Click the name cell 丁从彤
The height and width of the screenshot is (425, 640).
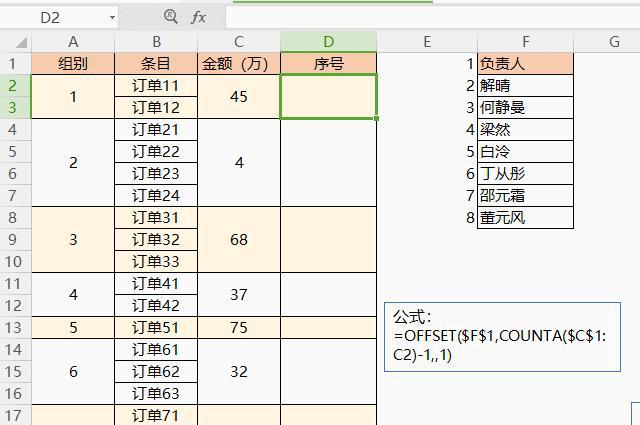click(x=526, y=174)
